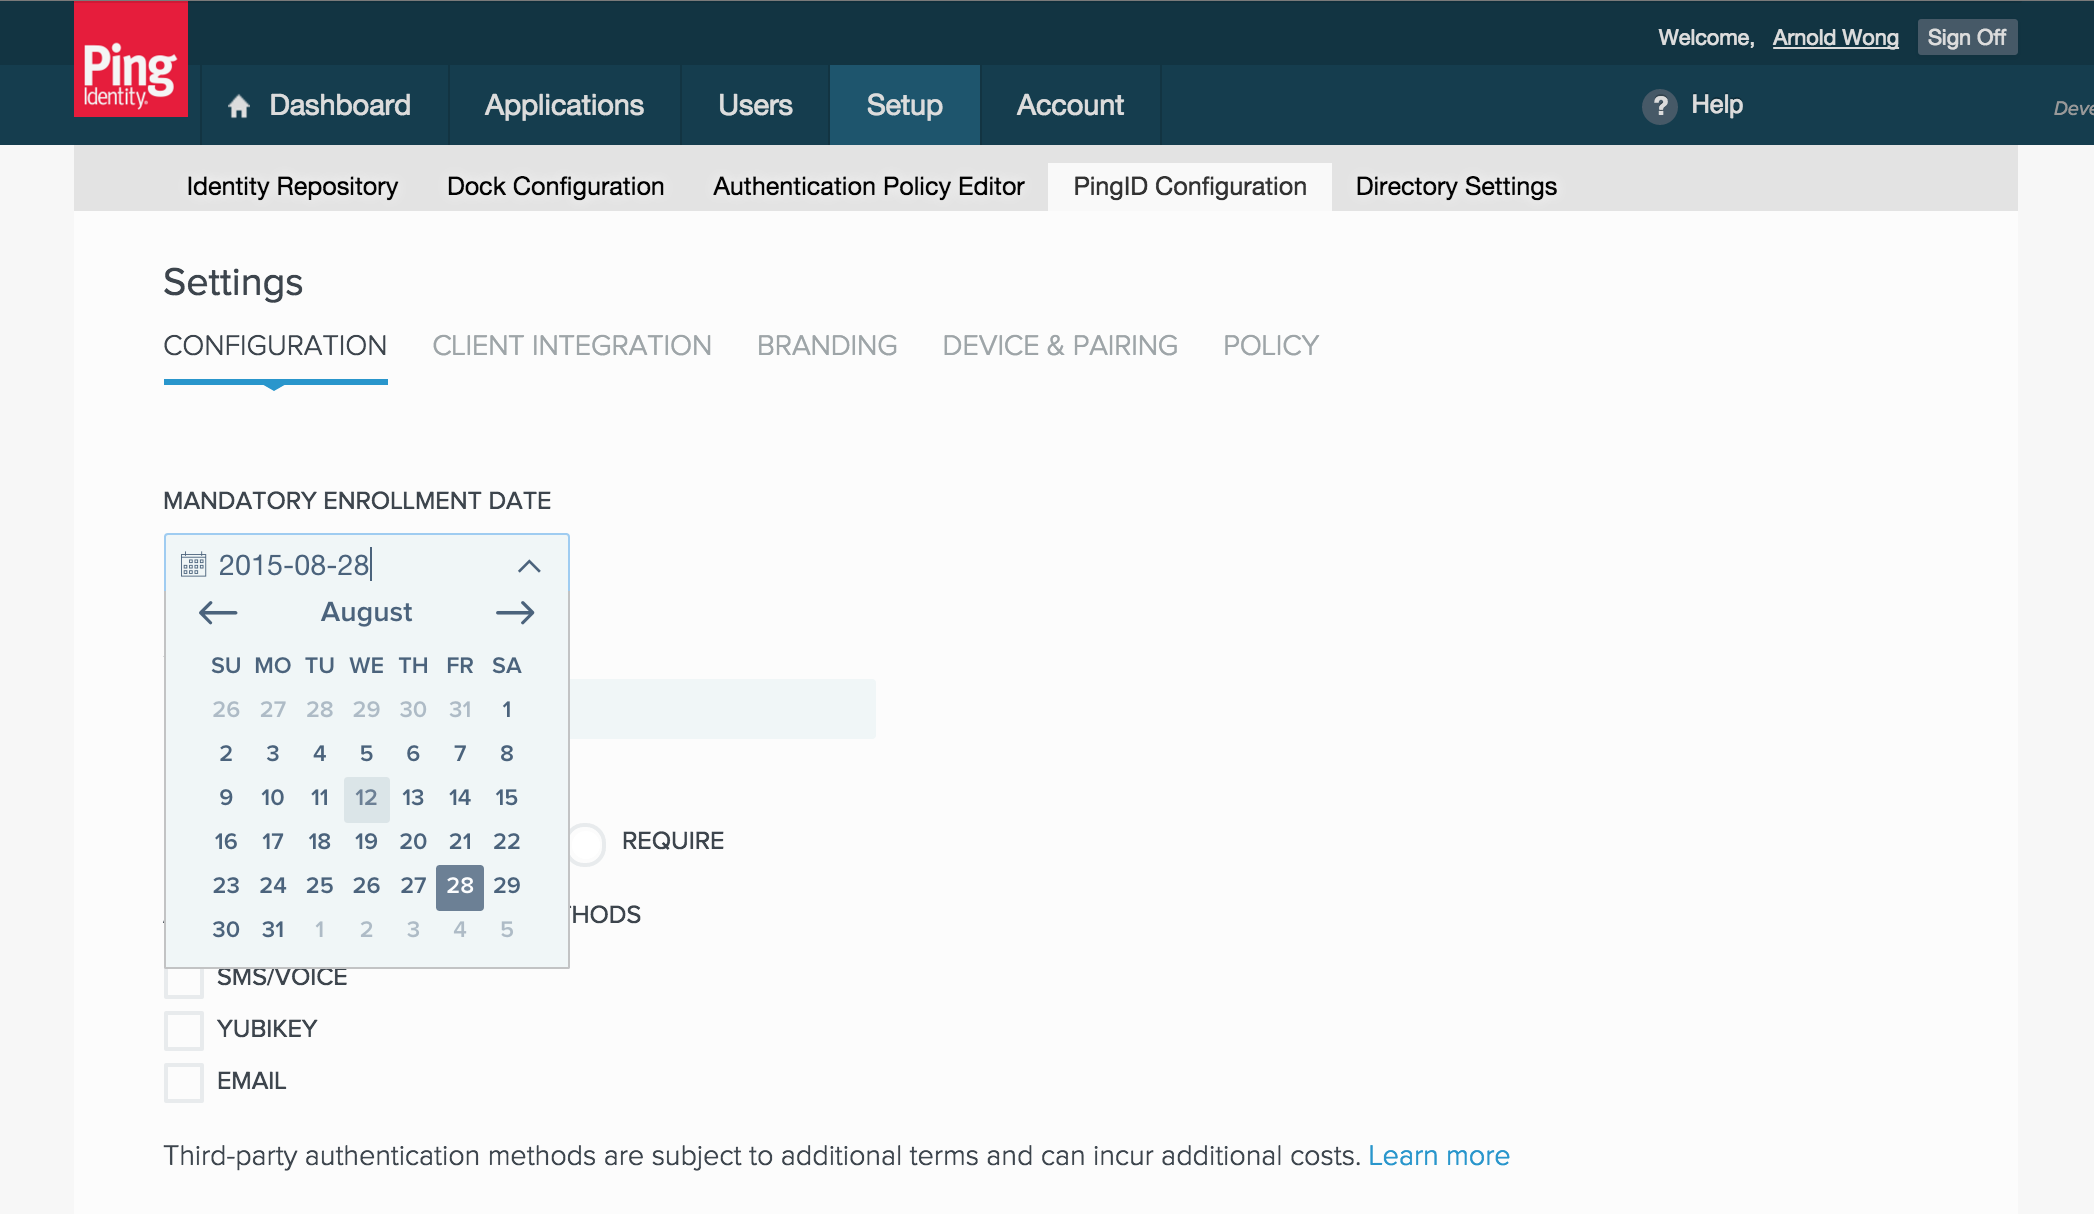Click the Sign Off button
The width and height of the screenshot is (2094, 1214).
(1966, 38)
